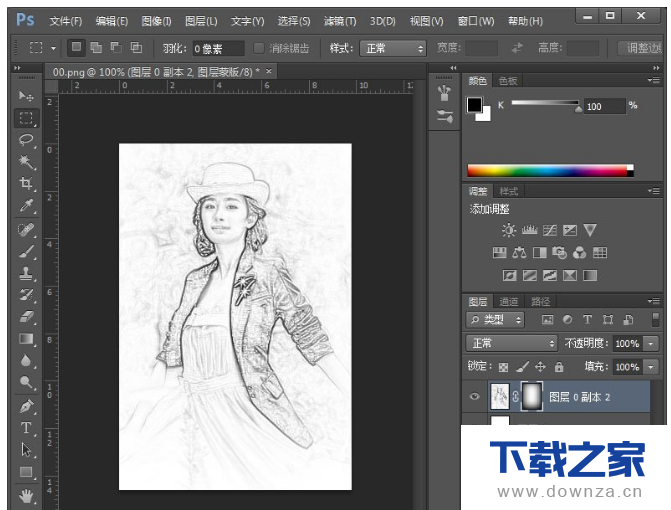Add an Invert adjustment
Screen dimensions: 671x510
tap(509, 276)
